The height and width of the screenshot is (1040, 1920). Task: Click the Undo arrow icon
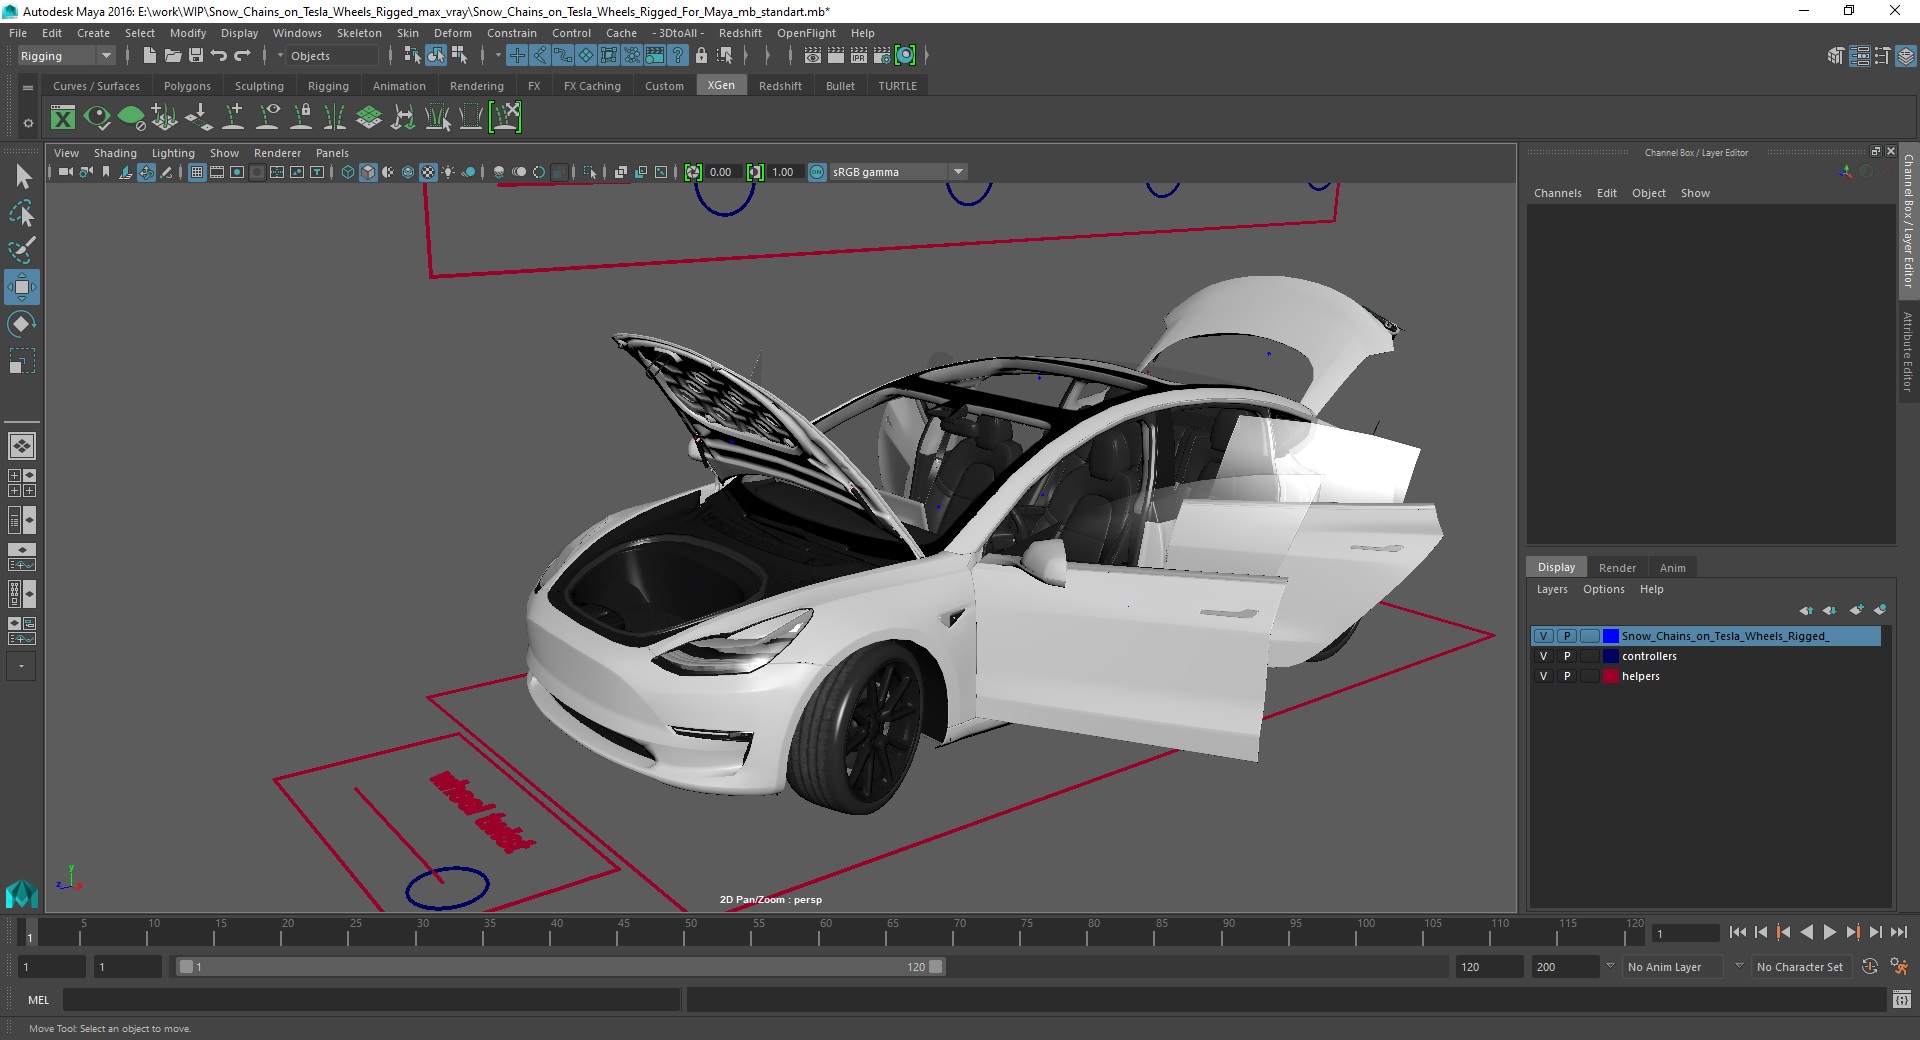click(219, 56)
